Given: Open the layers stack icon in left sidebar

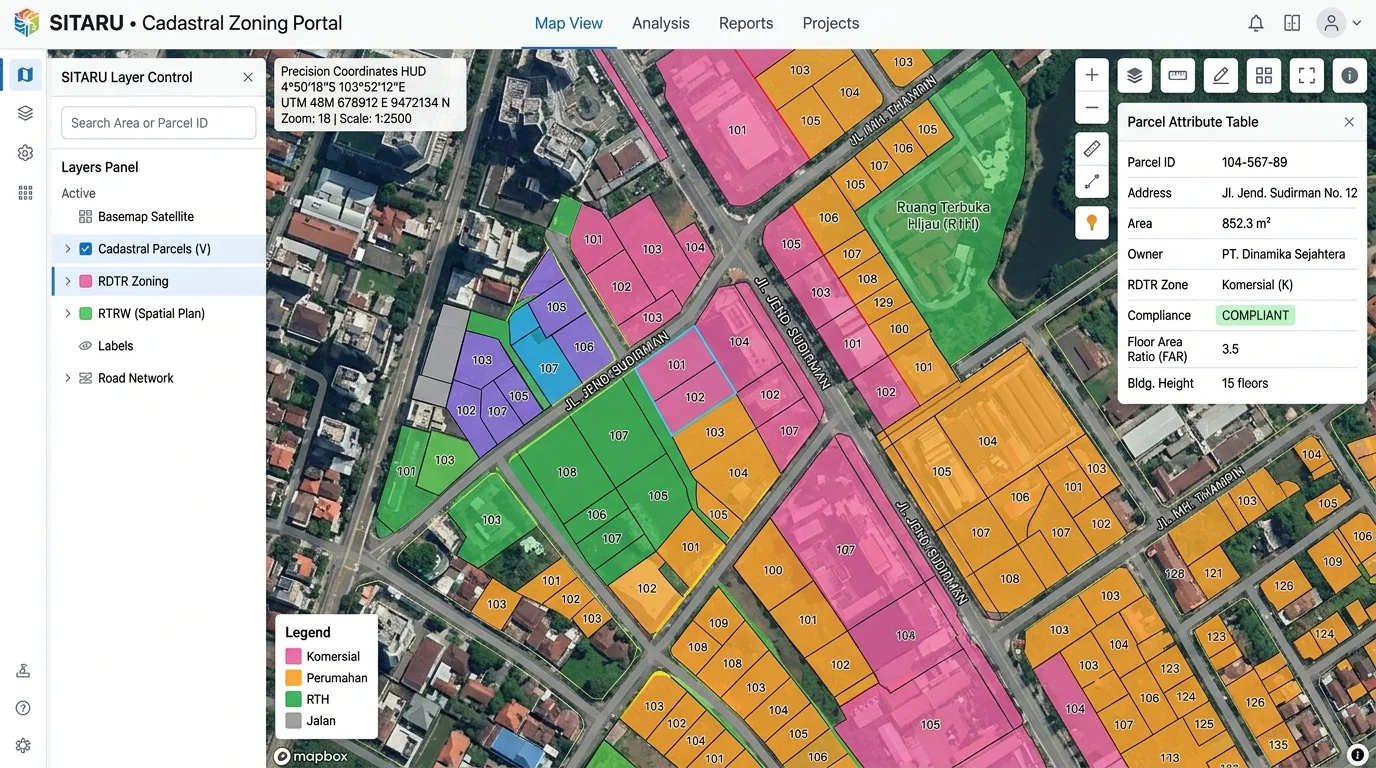Looking at the screenshot, I should coord(25,113).
